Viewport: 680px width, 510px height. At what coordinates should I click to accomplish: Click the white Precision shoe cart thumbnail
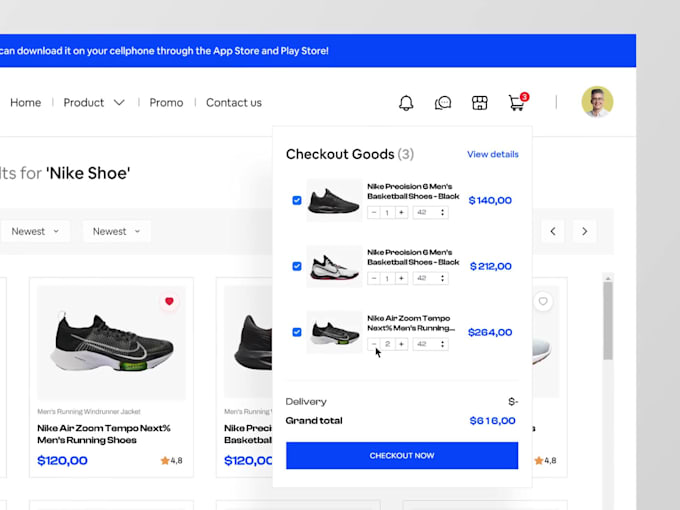point(334,266)
